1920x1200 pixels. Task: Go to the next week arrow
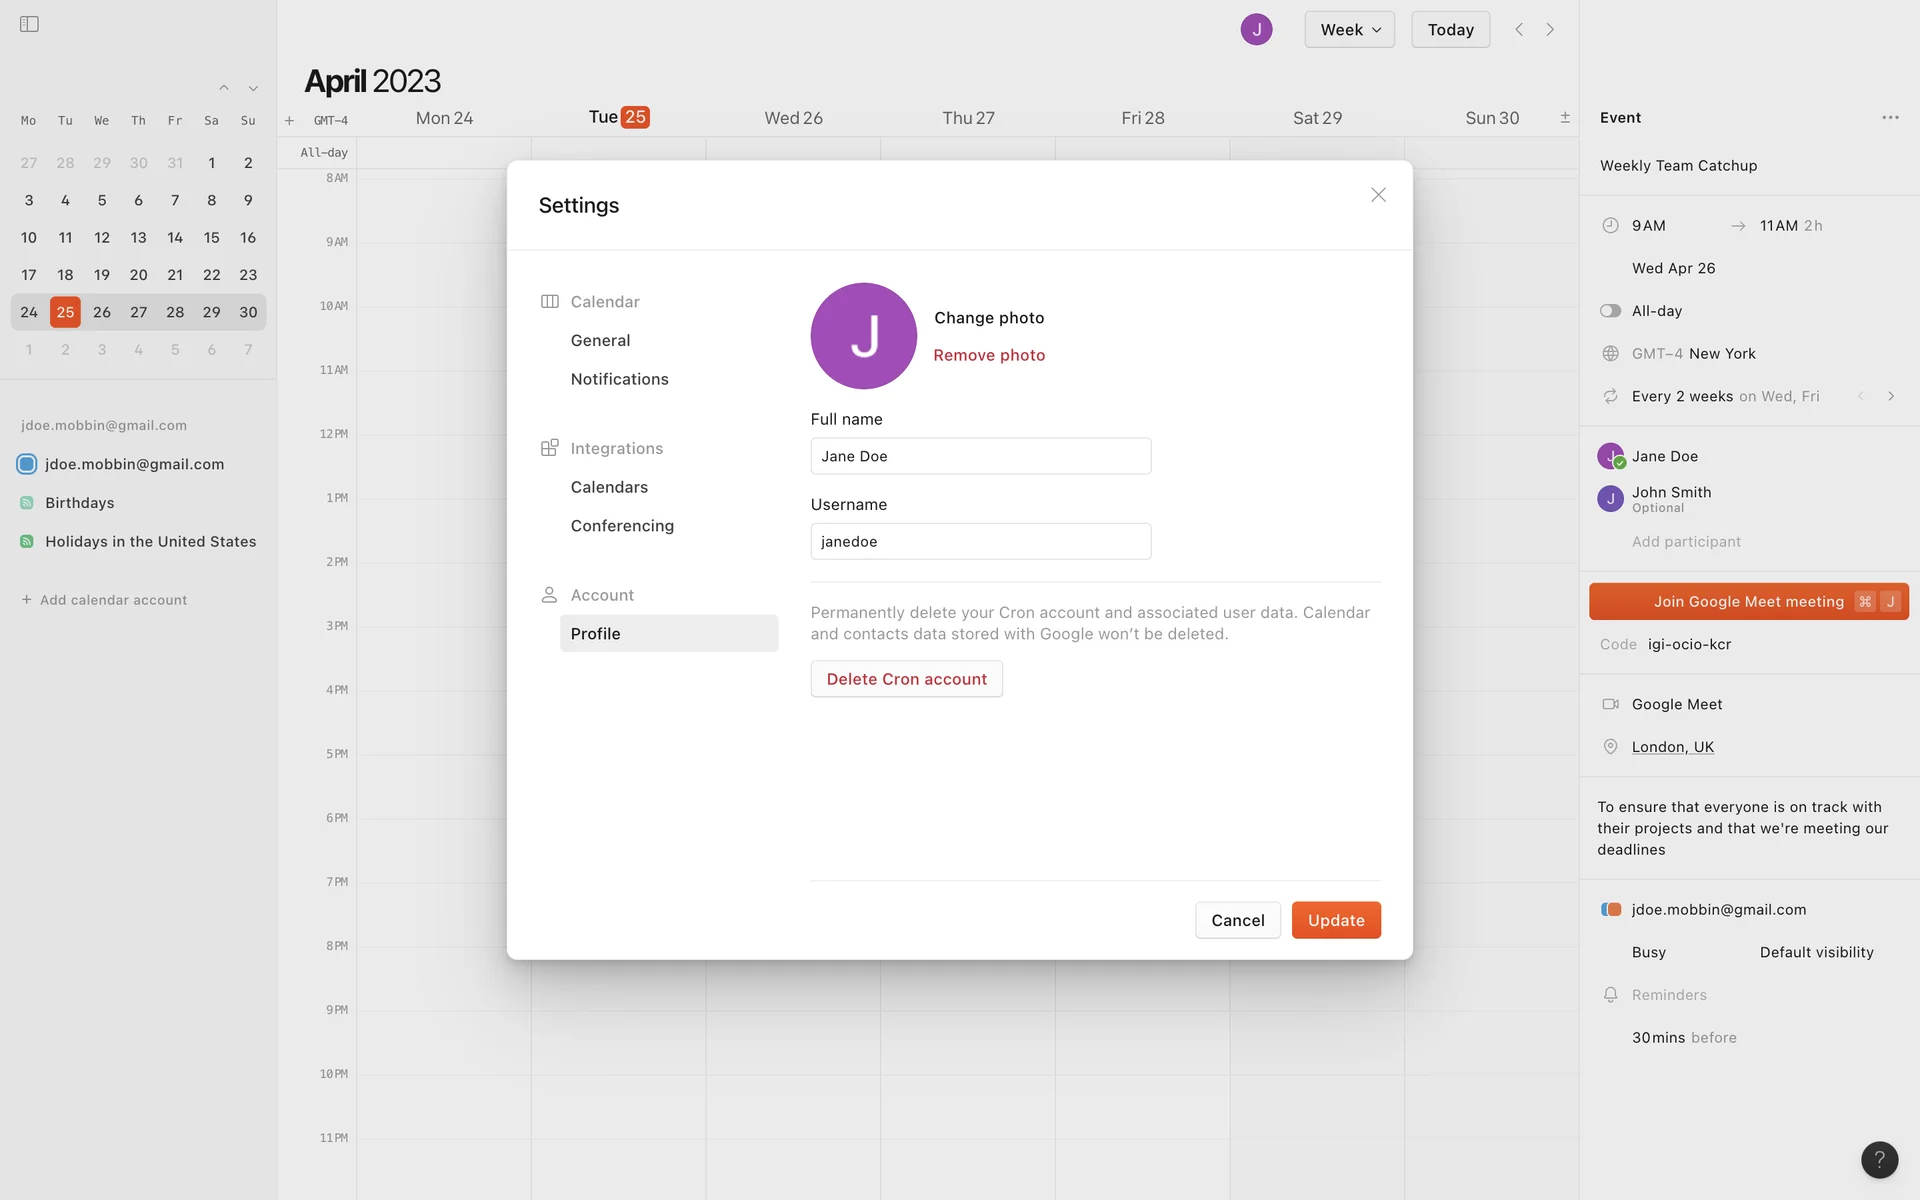1550,30
